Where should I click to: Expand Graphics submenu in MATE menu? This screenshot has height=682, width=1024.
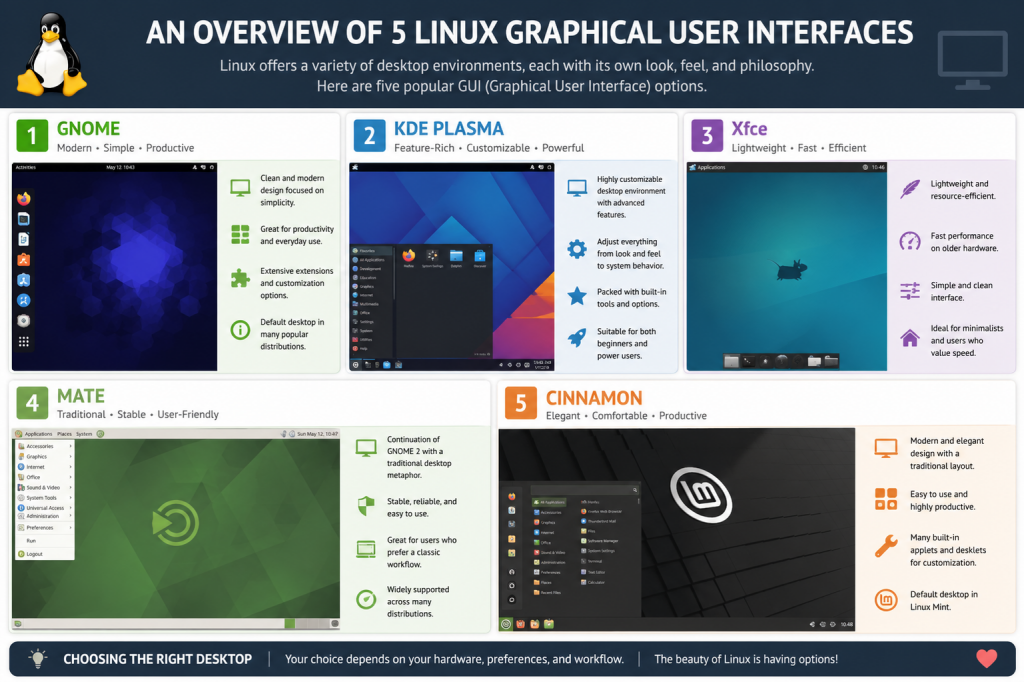[44, 457]
